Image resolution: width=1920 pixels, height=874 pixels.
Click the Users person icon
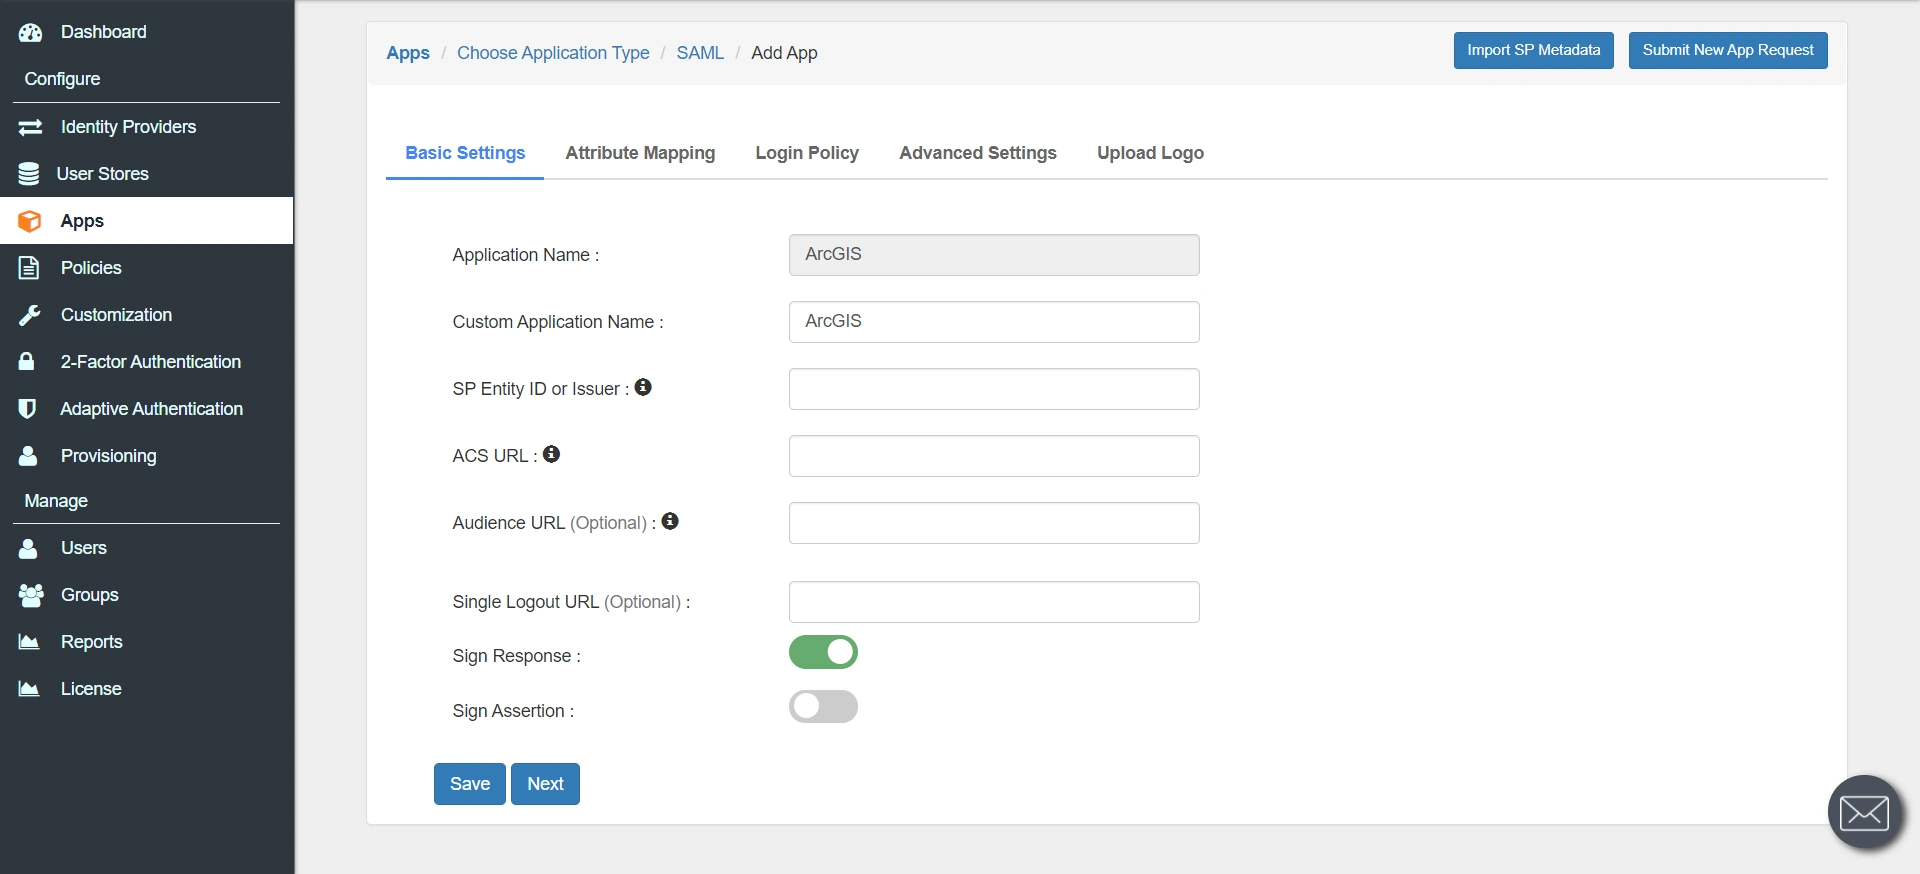pos(28,548)
